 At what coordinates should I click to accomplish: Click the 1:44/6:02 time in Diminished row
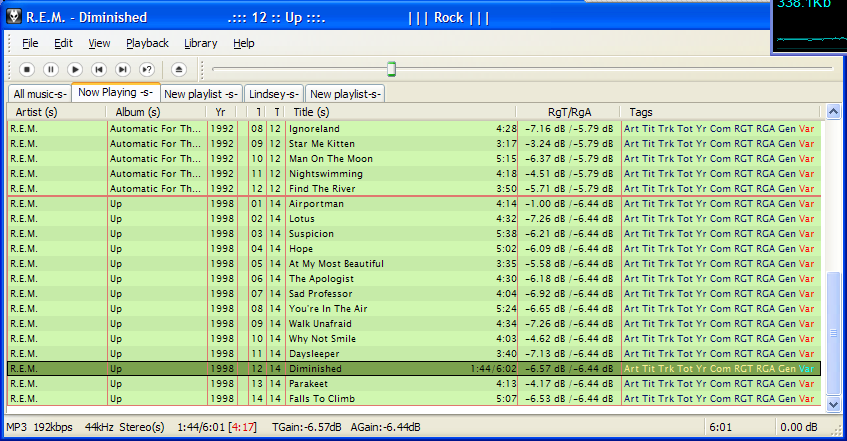493,369
